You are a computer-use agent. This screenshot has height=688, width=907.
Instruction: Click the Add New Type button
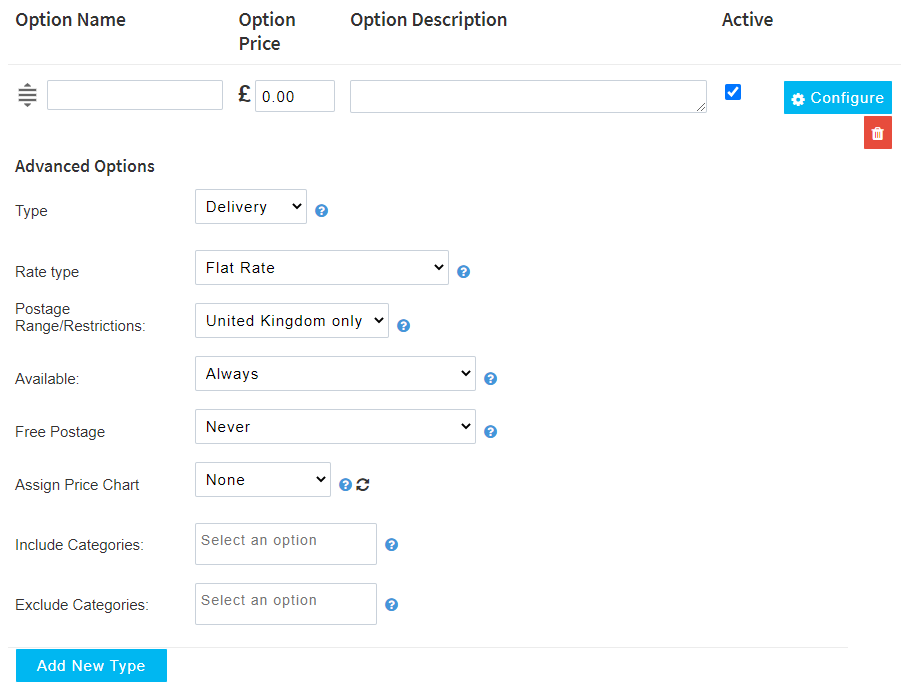coord(91,666)
